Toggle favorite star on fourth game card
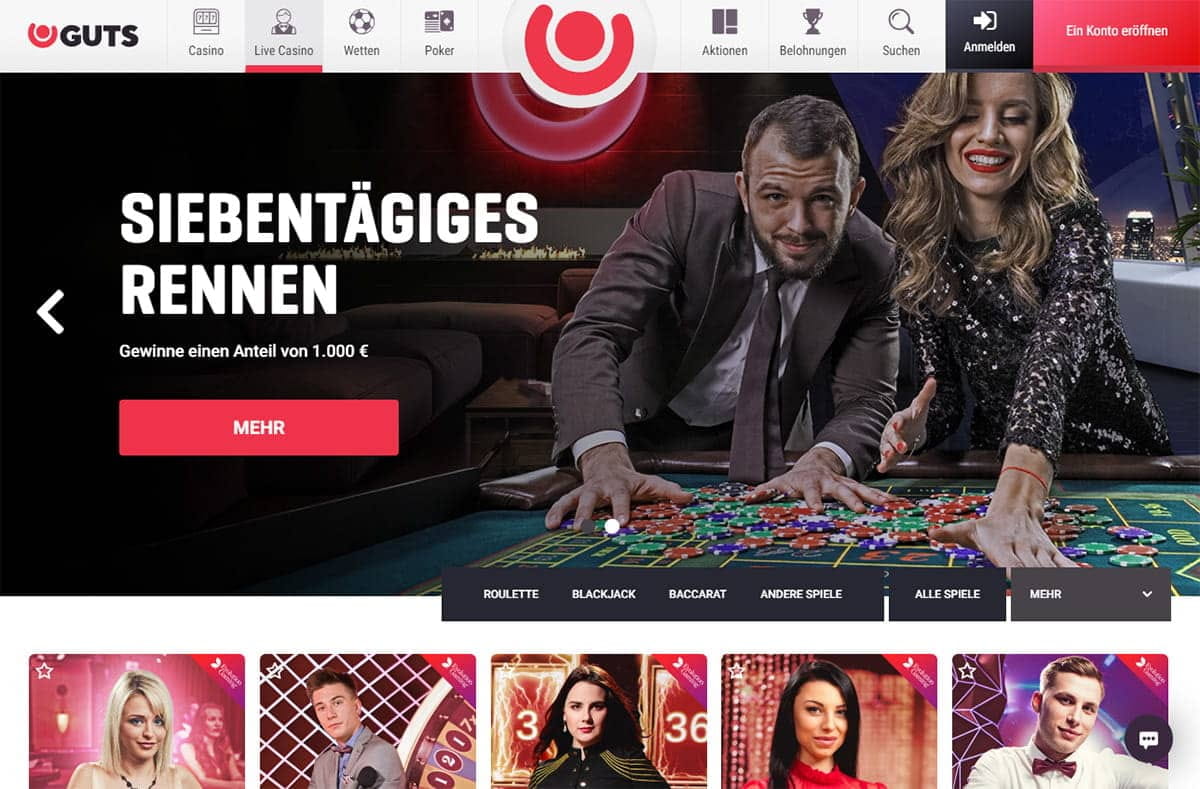This screenshot has width=1200, height=789. pyautogui.click(x=737, y=671)
